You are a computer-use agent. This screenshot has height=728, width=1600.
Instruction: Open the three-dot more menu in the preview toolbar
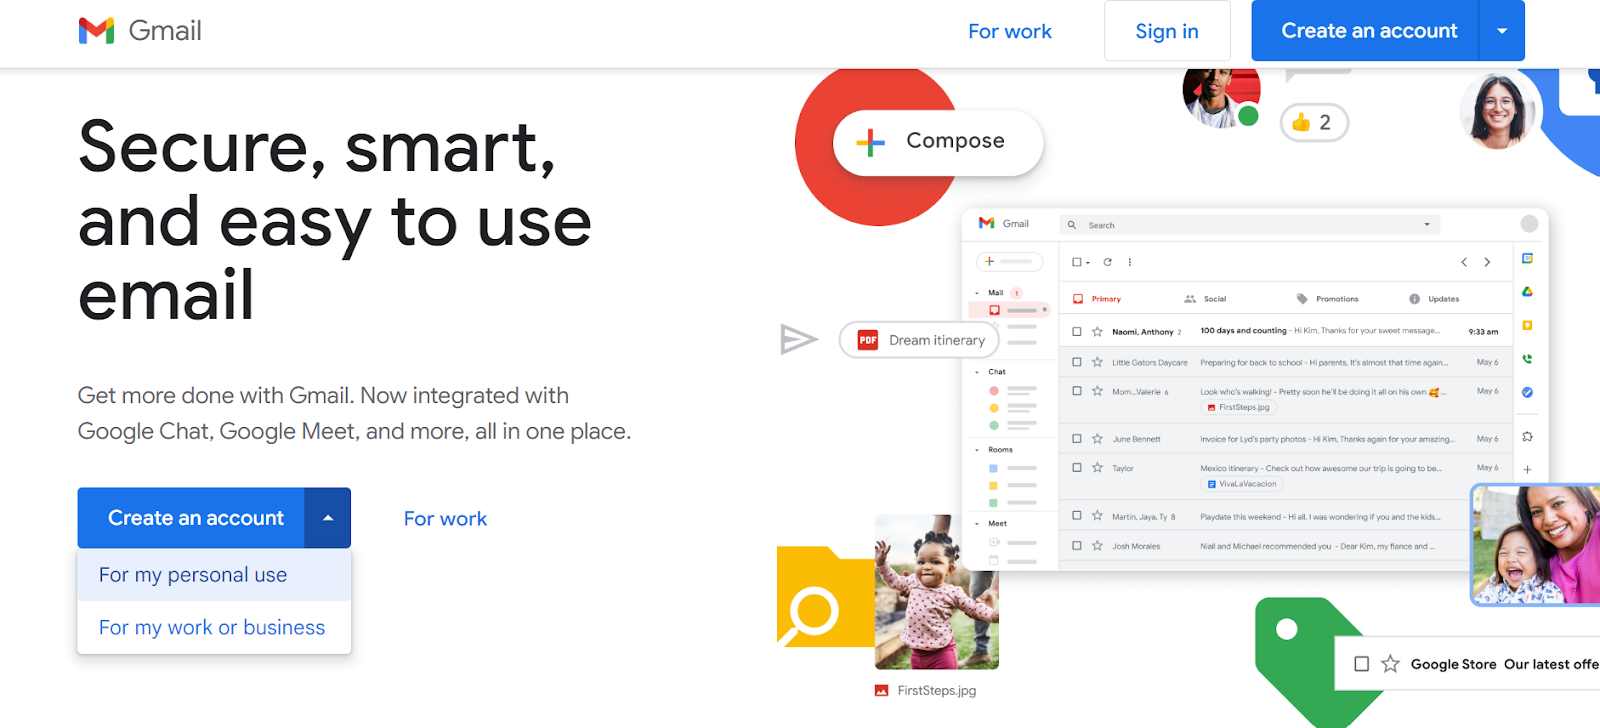click(1130, 262)
